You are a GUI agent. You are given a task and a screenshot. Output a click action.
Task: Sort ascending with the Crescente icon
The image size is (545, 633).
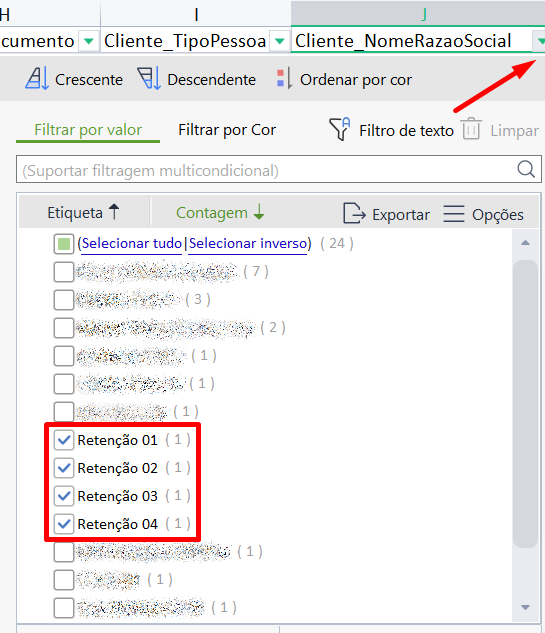[37, 78]
